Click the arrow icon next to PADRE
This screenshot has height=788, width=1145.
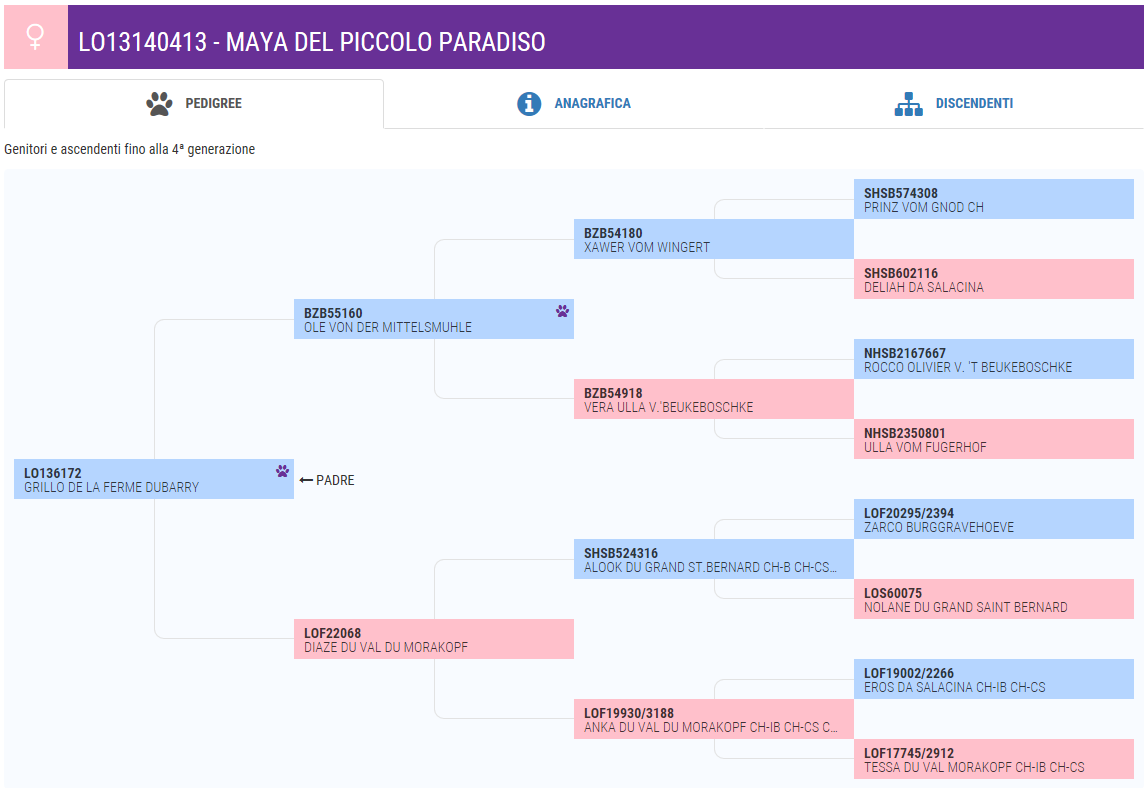click(x=306, y=480)
